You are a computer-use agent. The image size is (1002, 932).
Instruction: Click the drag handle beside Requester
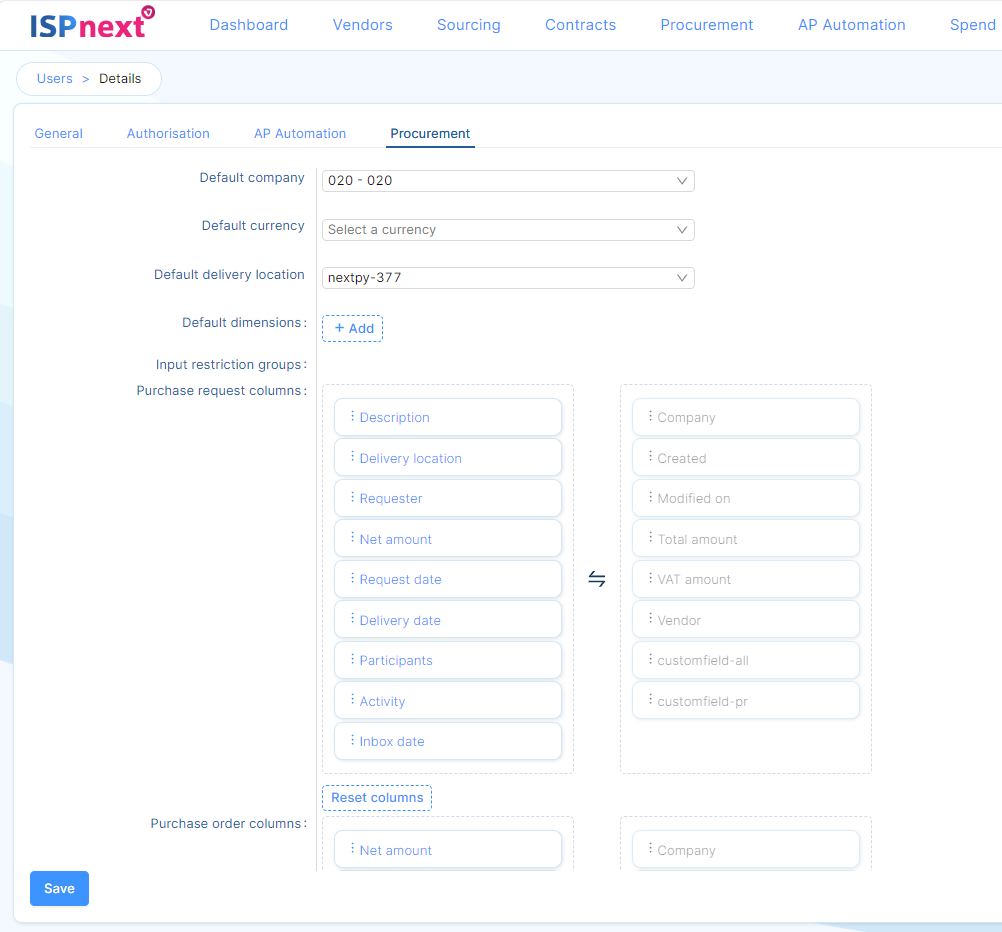point(352,498)
